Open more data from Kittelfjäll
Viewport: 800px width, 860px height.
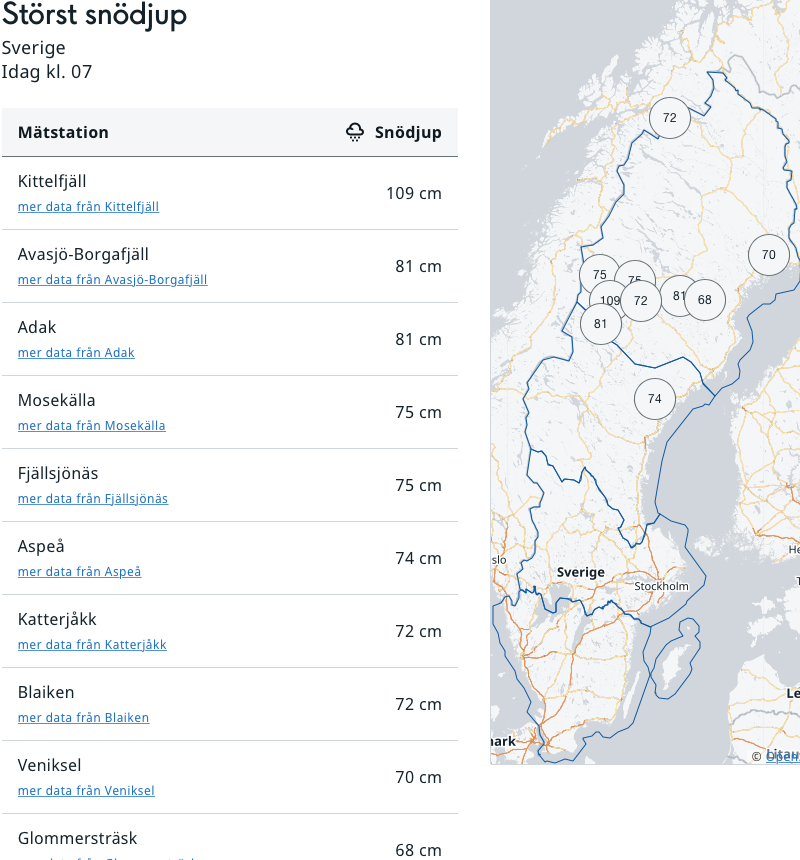coord(88,207)
